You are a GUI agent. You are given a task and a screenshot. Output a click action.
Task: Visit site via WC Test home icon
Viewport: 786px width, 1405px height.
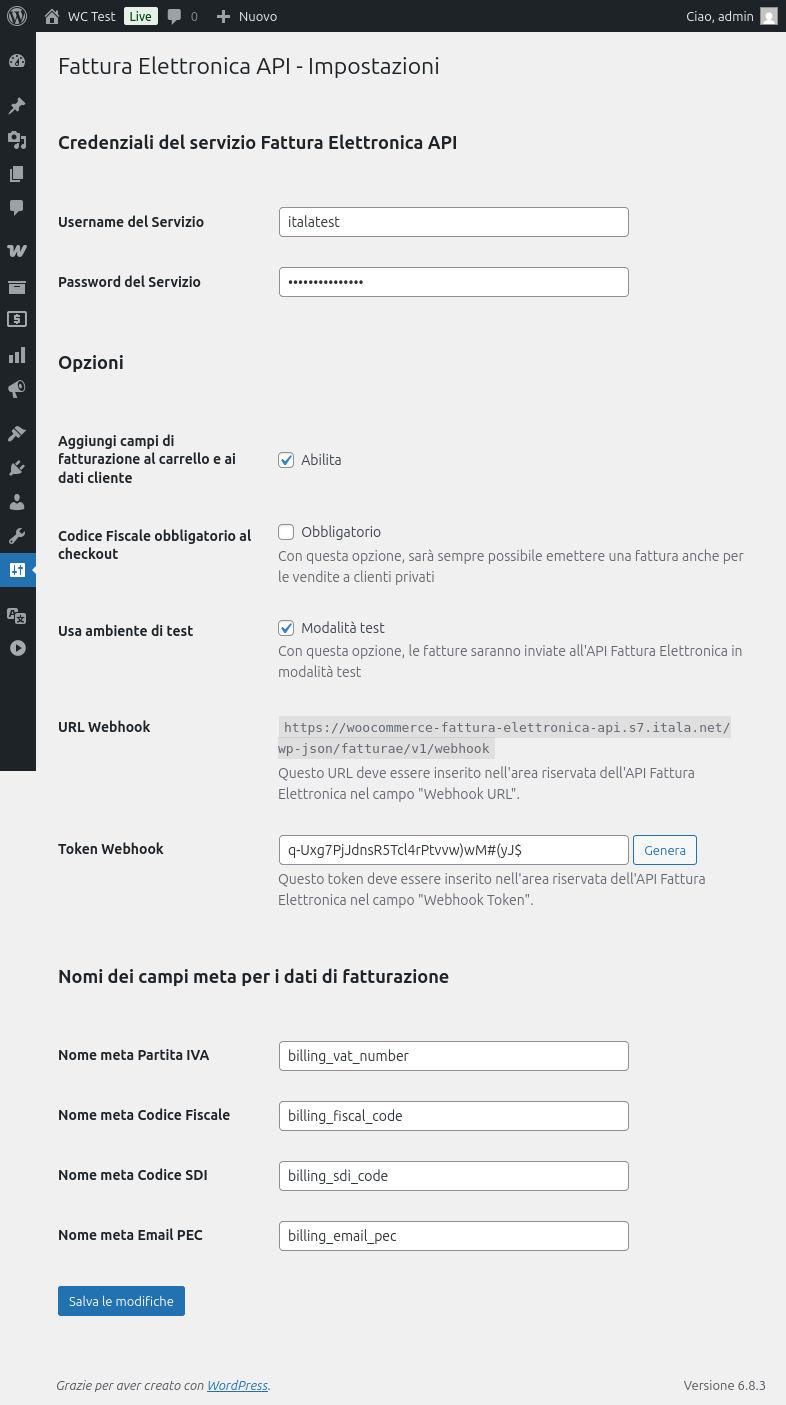pos(52,16)
